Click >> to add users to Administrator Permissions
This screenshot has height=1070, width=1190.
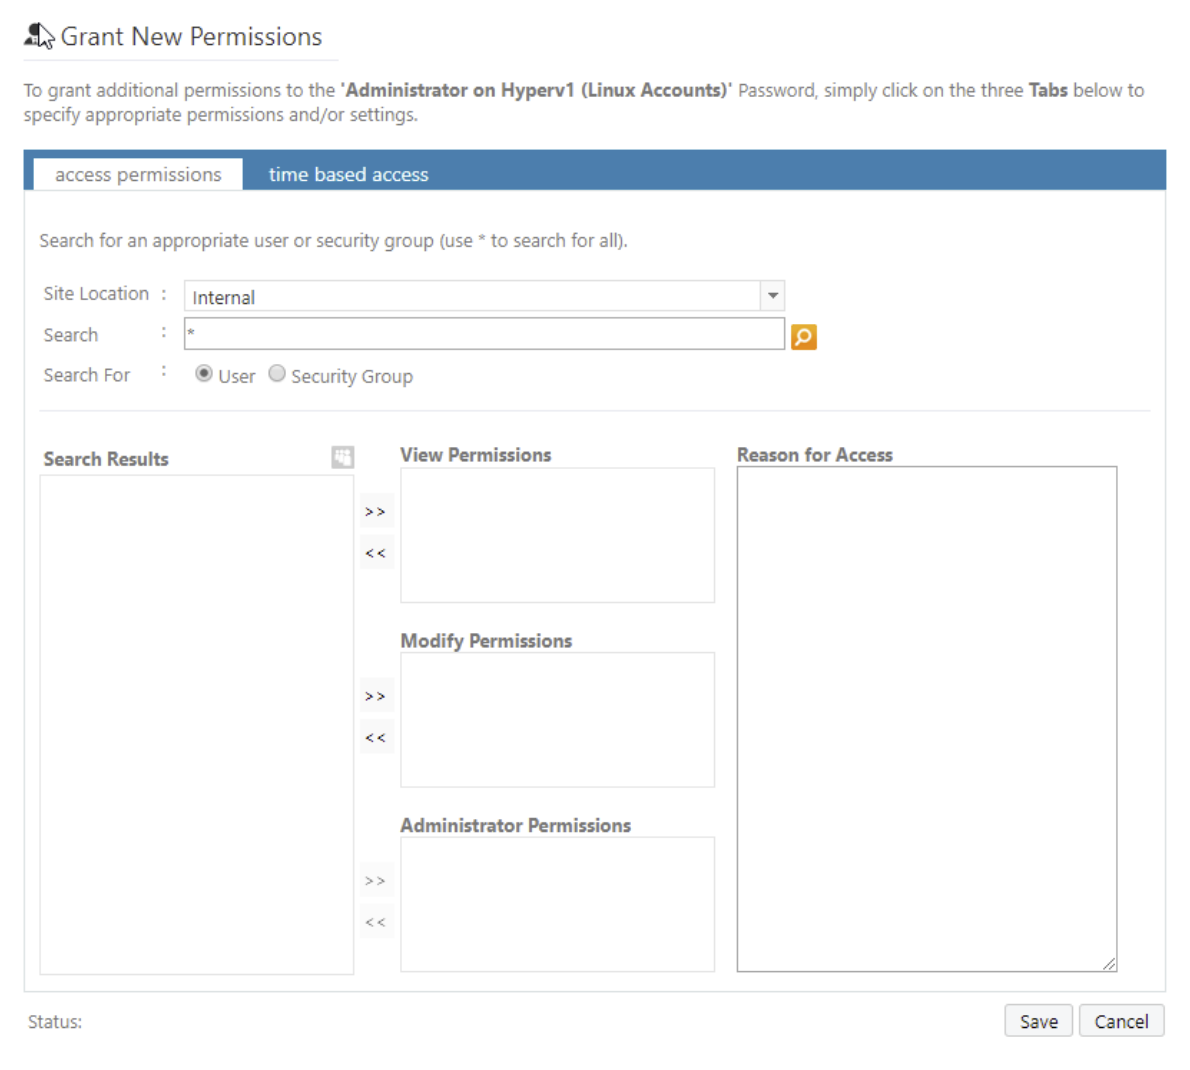pyautogui.click(x=376, y=880)
